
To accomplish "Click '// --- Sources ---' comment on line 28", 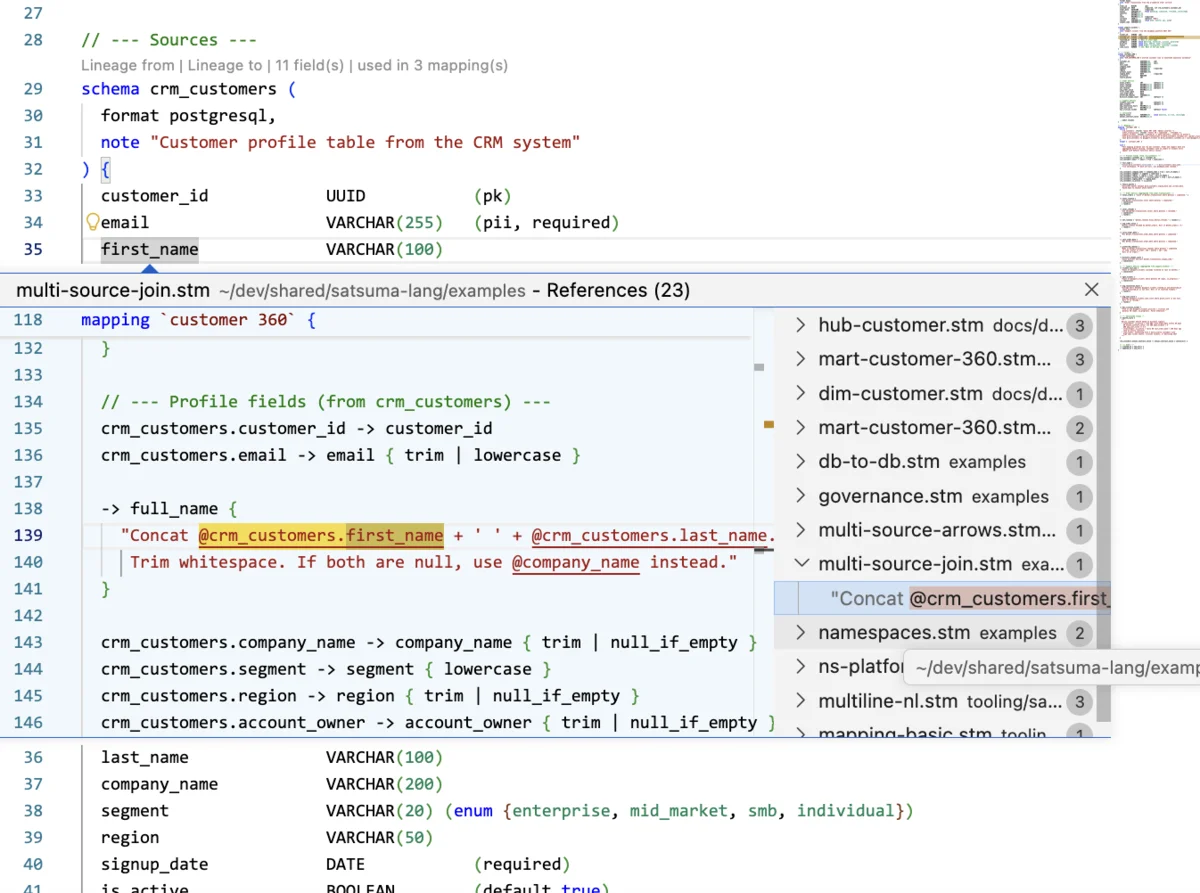I will [170, 40].
